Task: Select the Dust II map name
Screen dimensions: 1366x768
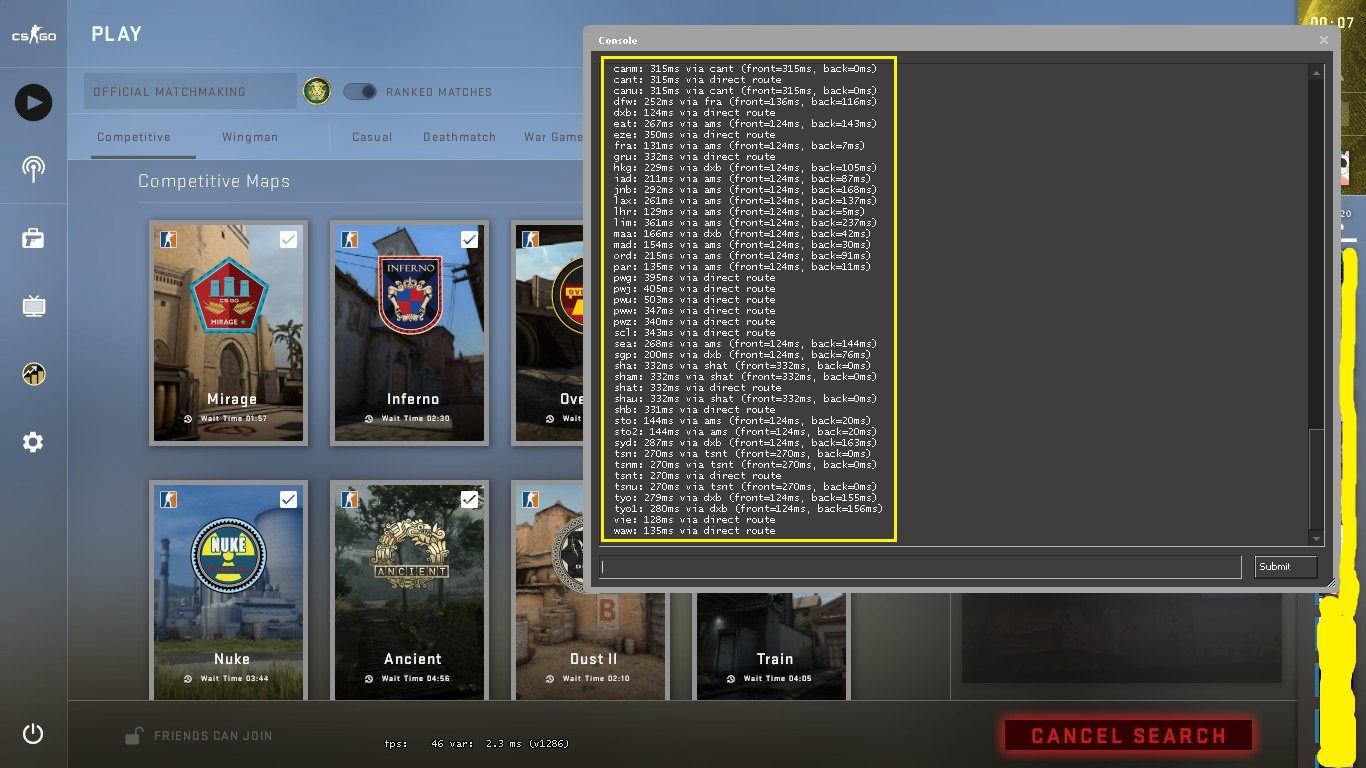Action: tap(593, 659)
